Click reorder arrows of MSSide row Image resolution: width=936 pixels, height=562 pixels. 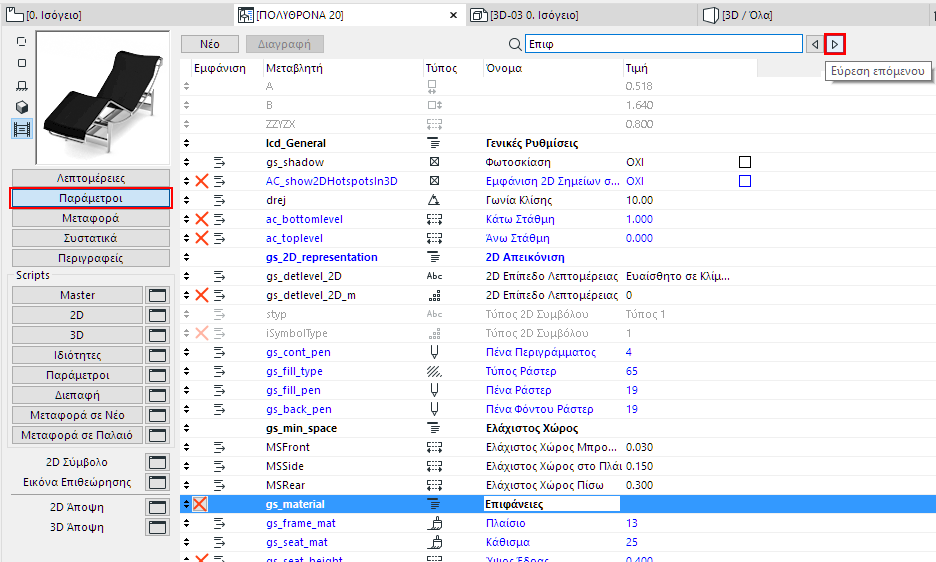coord(186,466)
